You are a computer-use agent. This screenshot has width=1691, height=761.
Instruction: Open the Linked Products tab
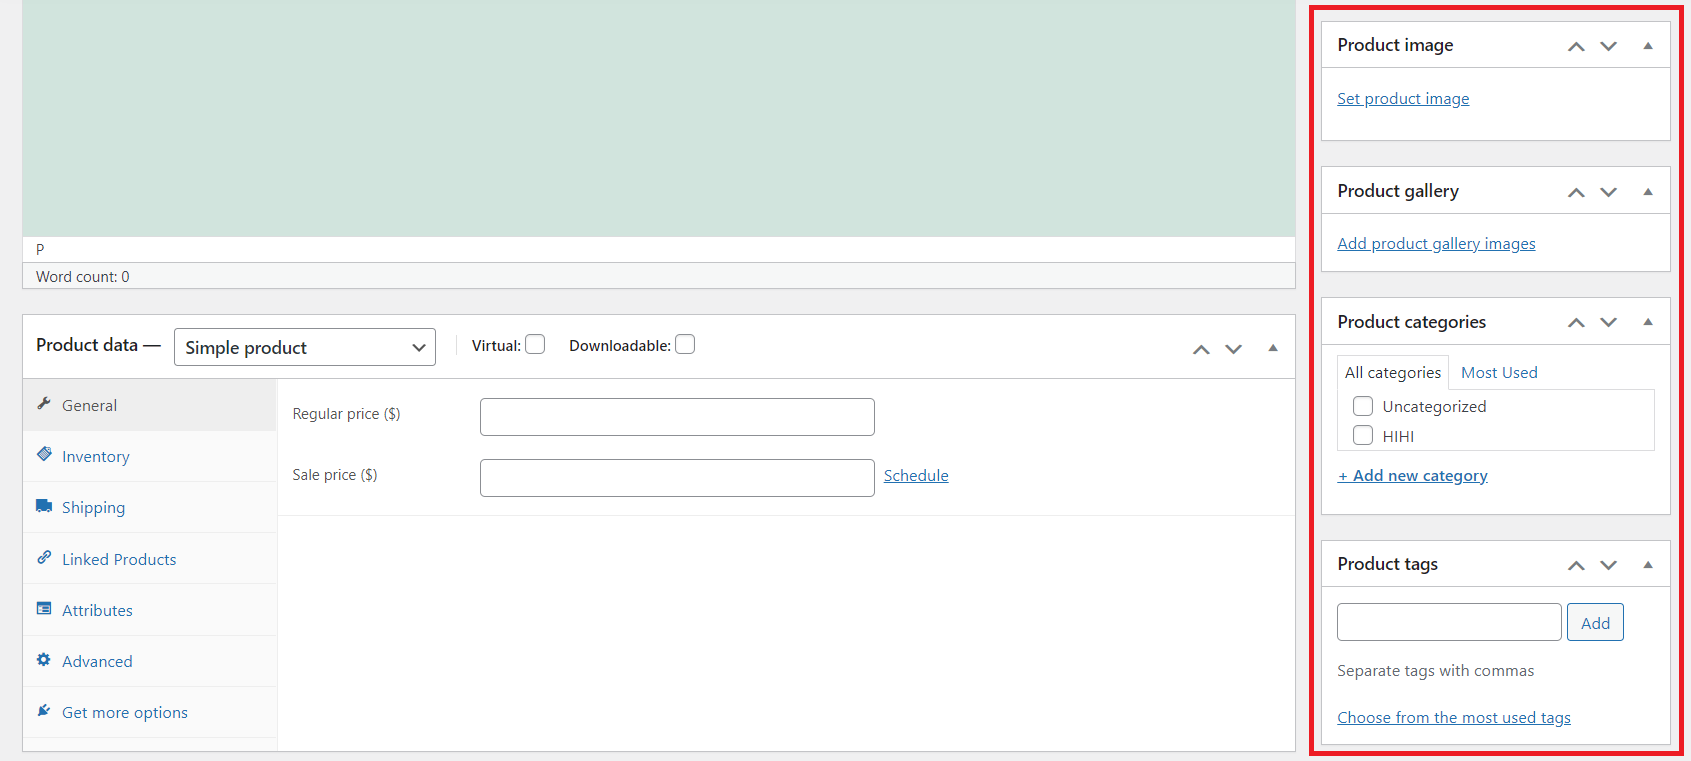[x=150, y=559]
